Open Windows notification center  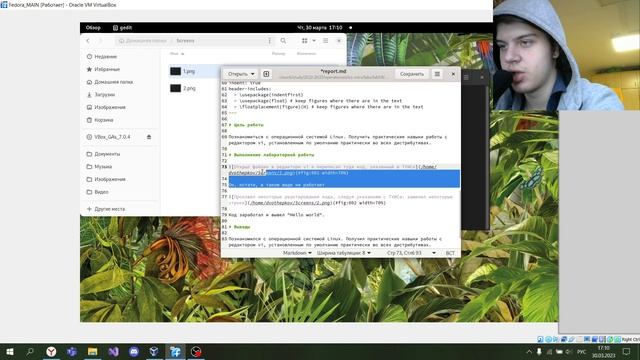click(x=627, y=351)
